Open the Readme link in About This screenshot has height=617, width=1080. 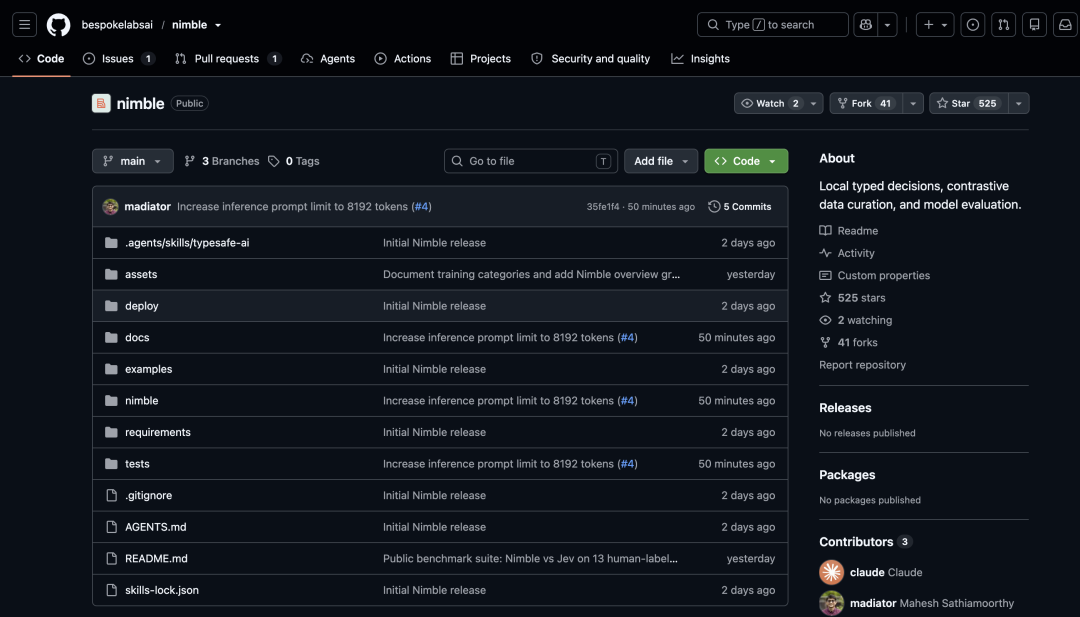point(849,231)
